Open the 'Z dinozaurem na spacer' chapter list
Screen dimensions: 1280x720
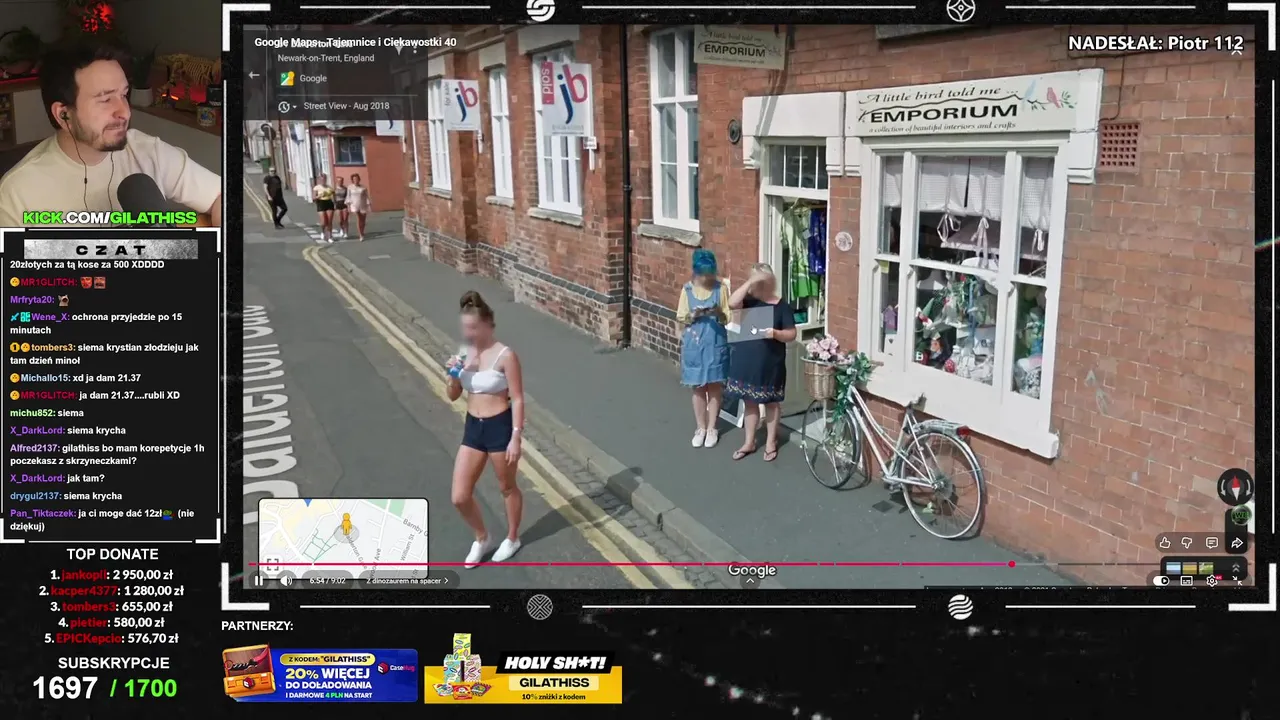406,580
